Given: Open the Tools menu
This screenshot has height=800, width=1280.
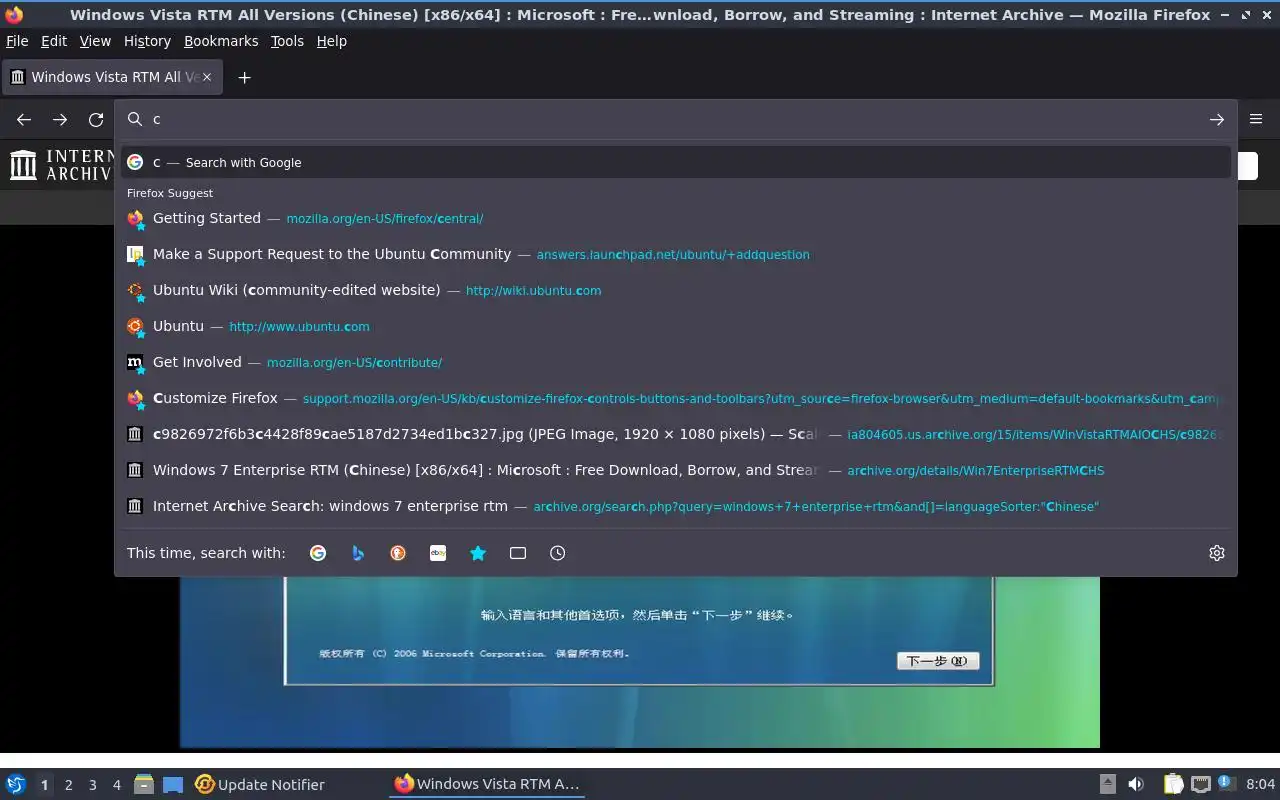Looking at the screenshot, I should 287,41.
